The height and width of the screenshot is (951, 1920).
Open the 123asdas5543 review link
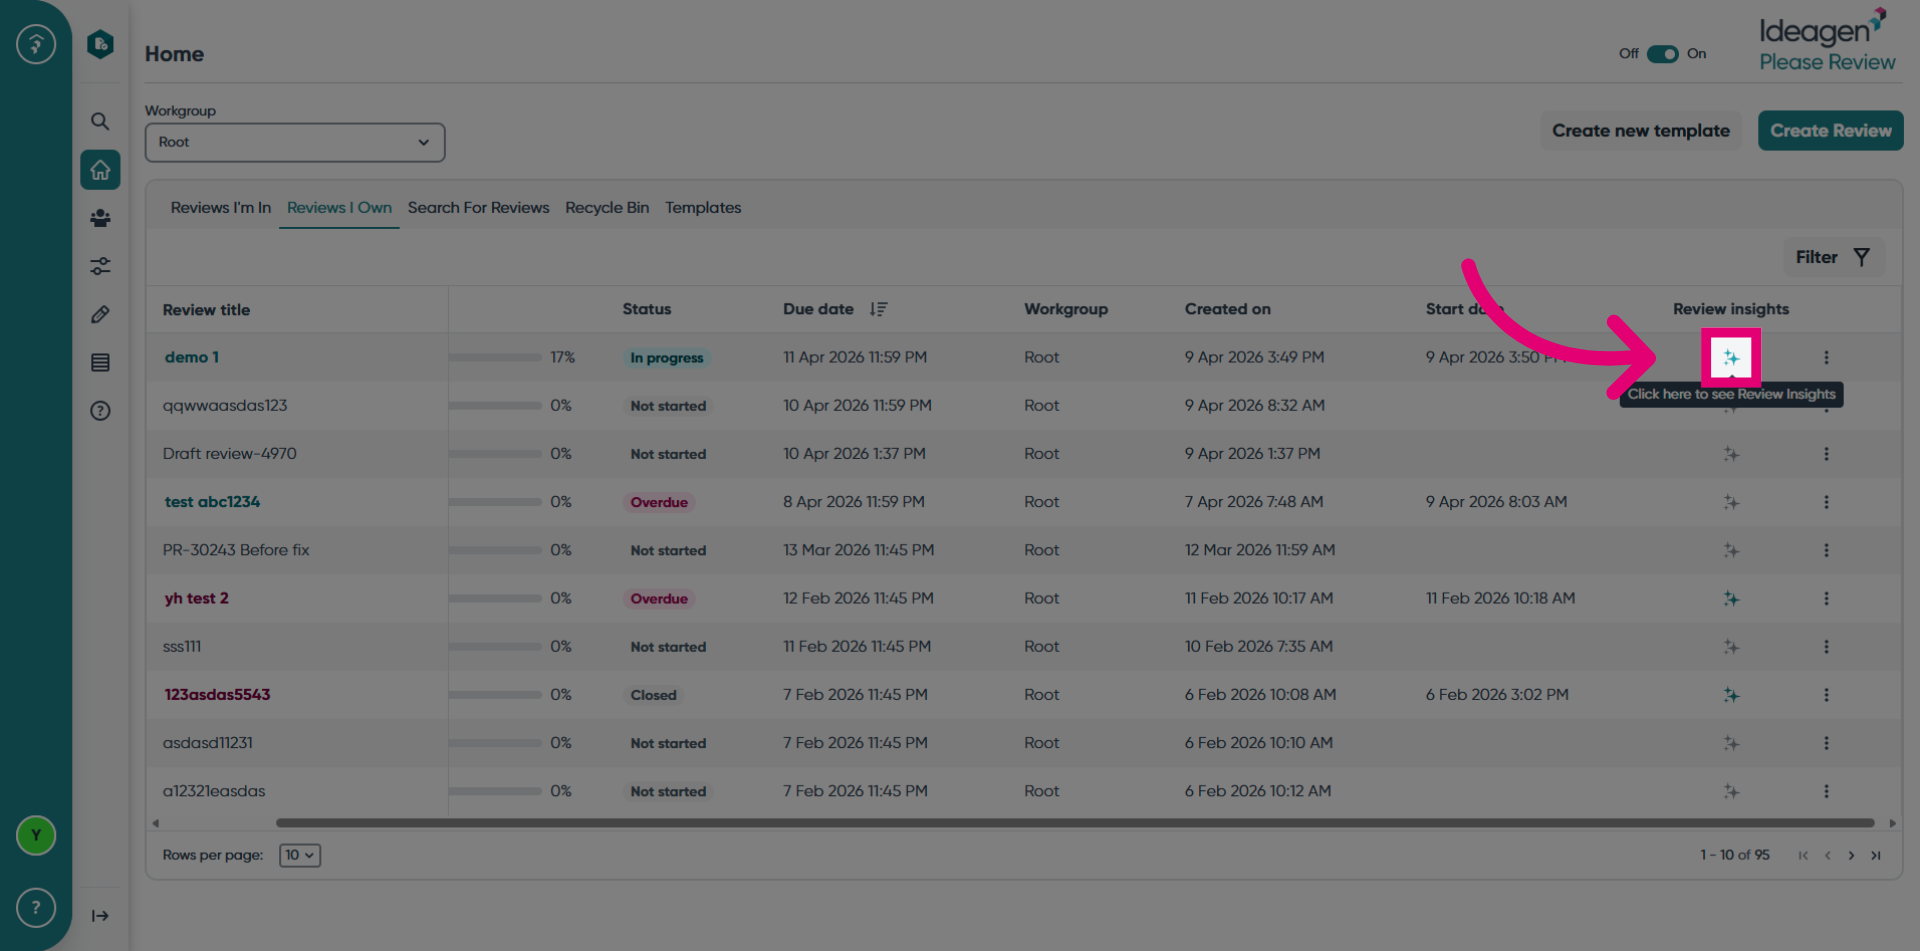(217, 695)
